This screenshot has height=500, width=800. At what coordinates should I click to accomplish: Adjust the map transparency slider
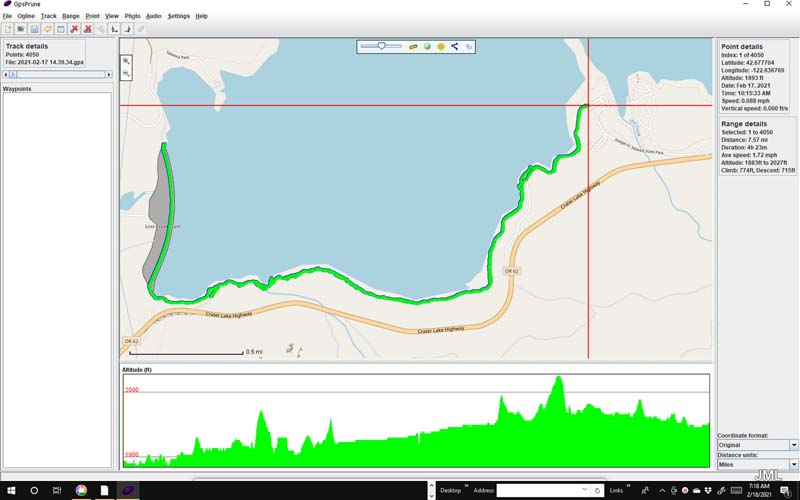point(381,46)
